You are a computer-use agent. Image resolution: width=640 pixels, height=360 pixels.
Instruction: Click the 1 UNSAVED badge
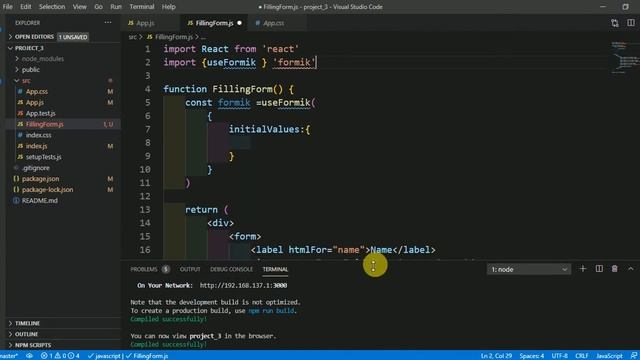[73, 37]
